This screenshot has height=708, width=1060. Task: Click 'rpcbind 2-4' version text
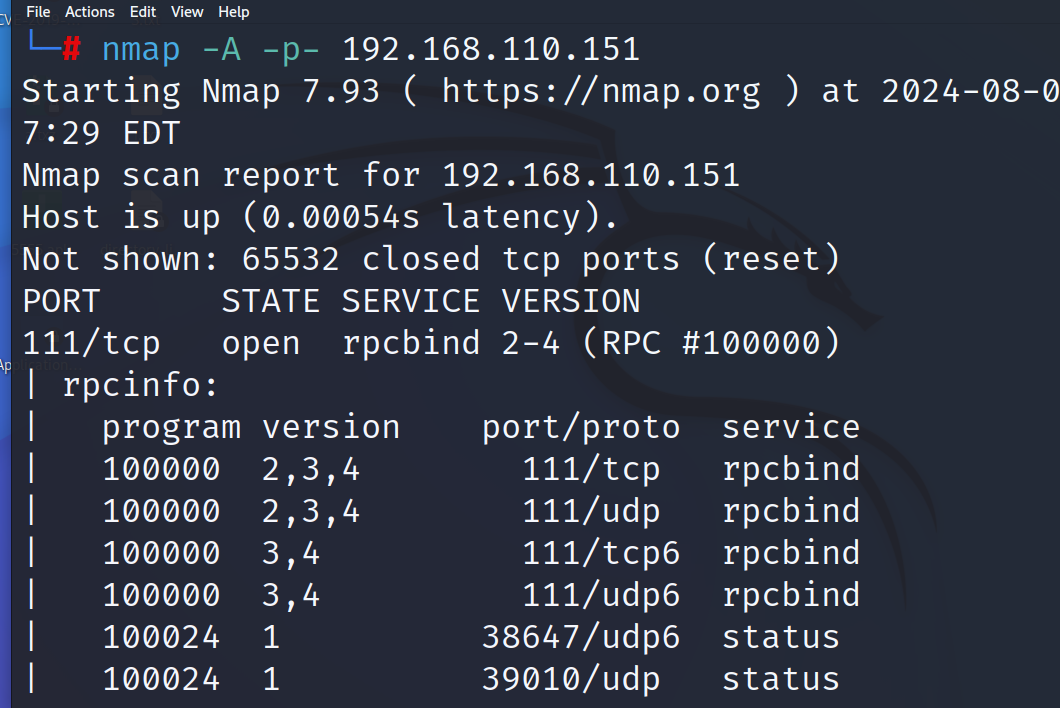[451, 343]
